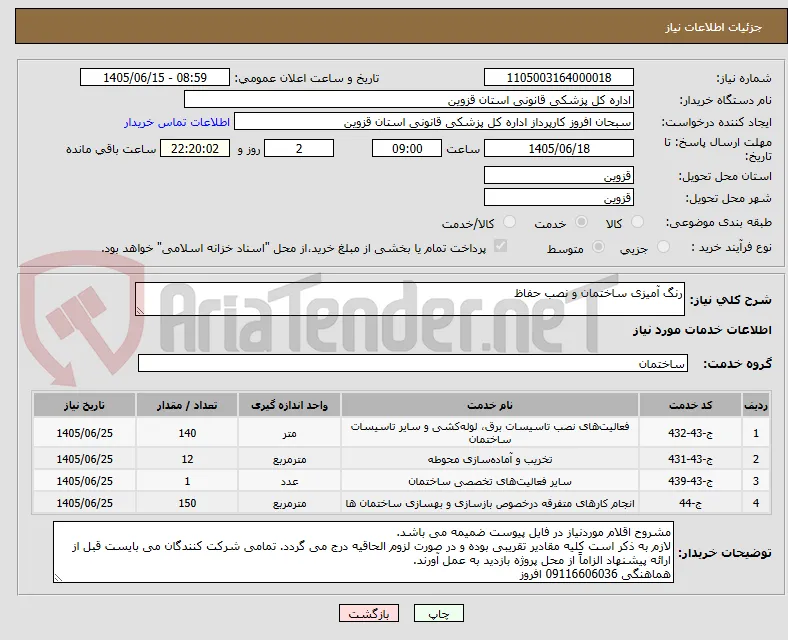
Task: Select the خدمت radio button
Action: [x=581, y=222]
